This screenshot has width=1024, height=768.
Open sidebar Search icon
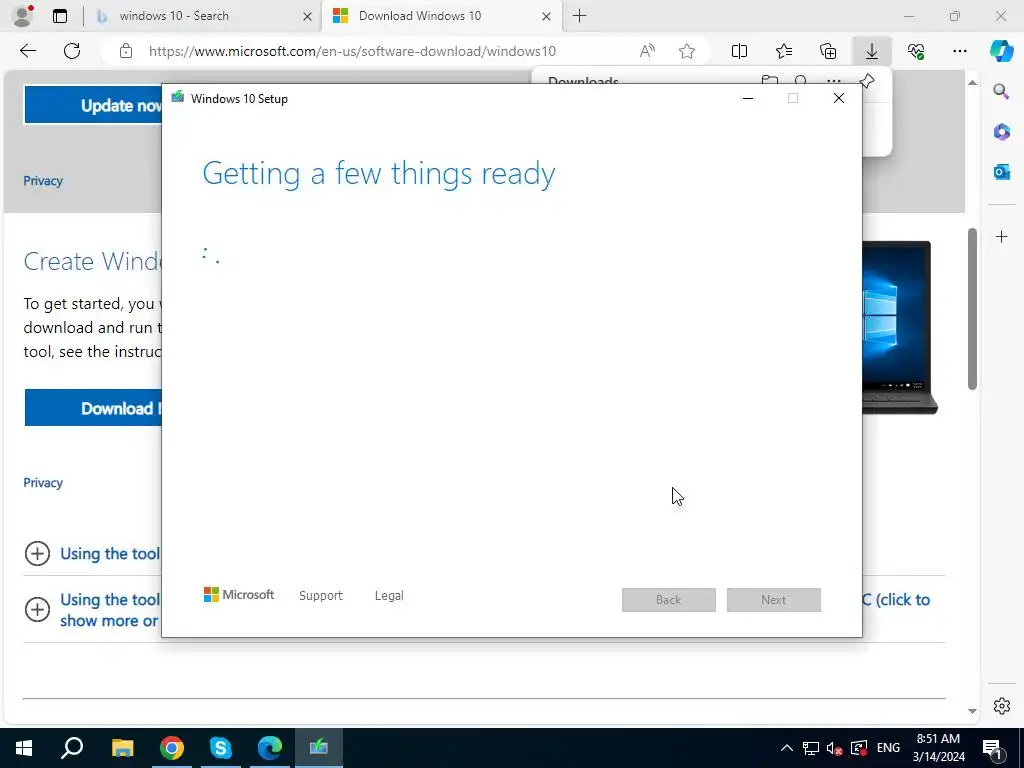point(1001,91)
